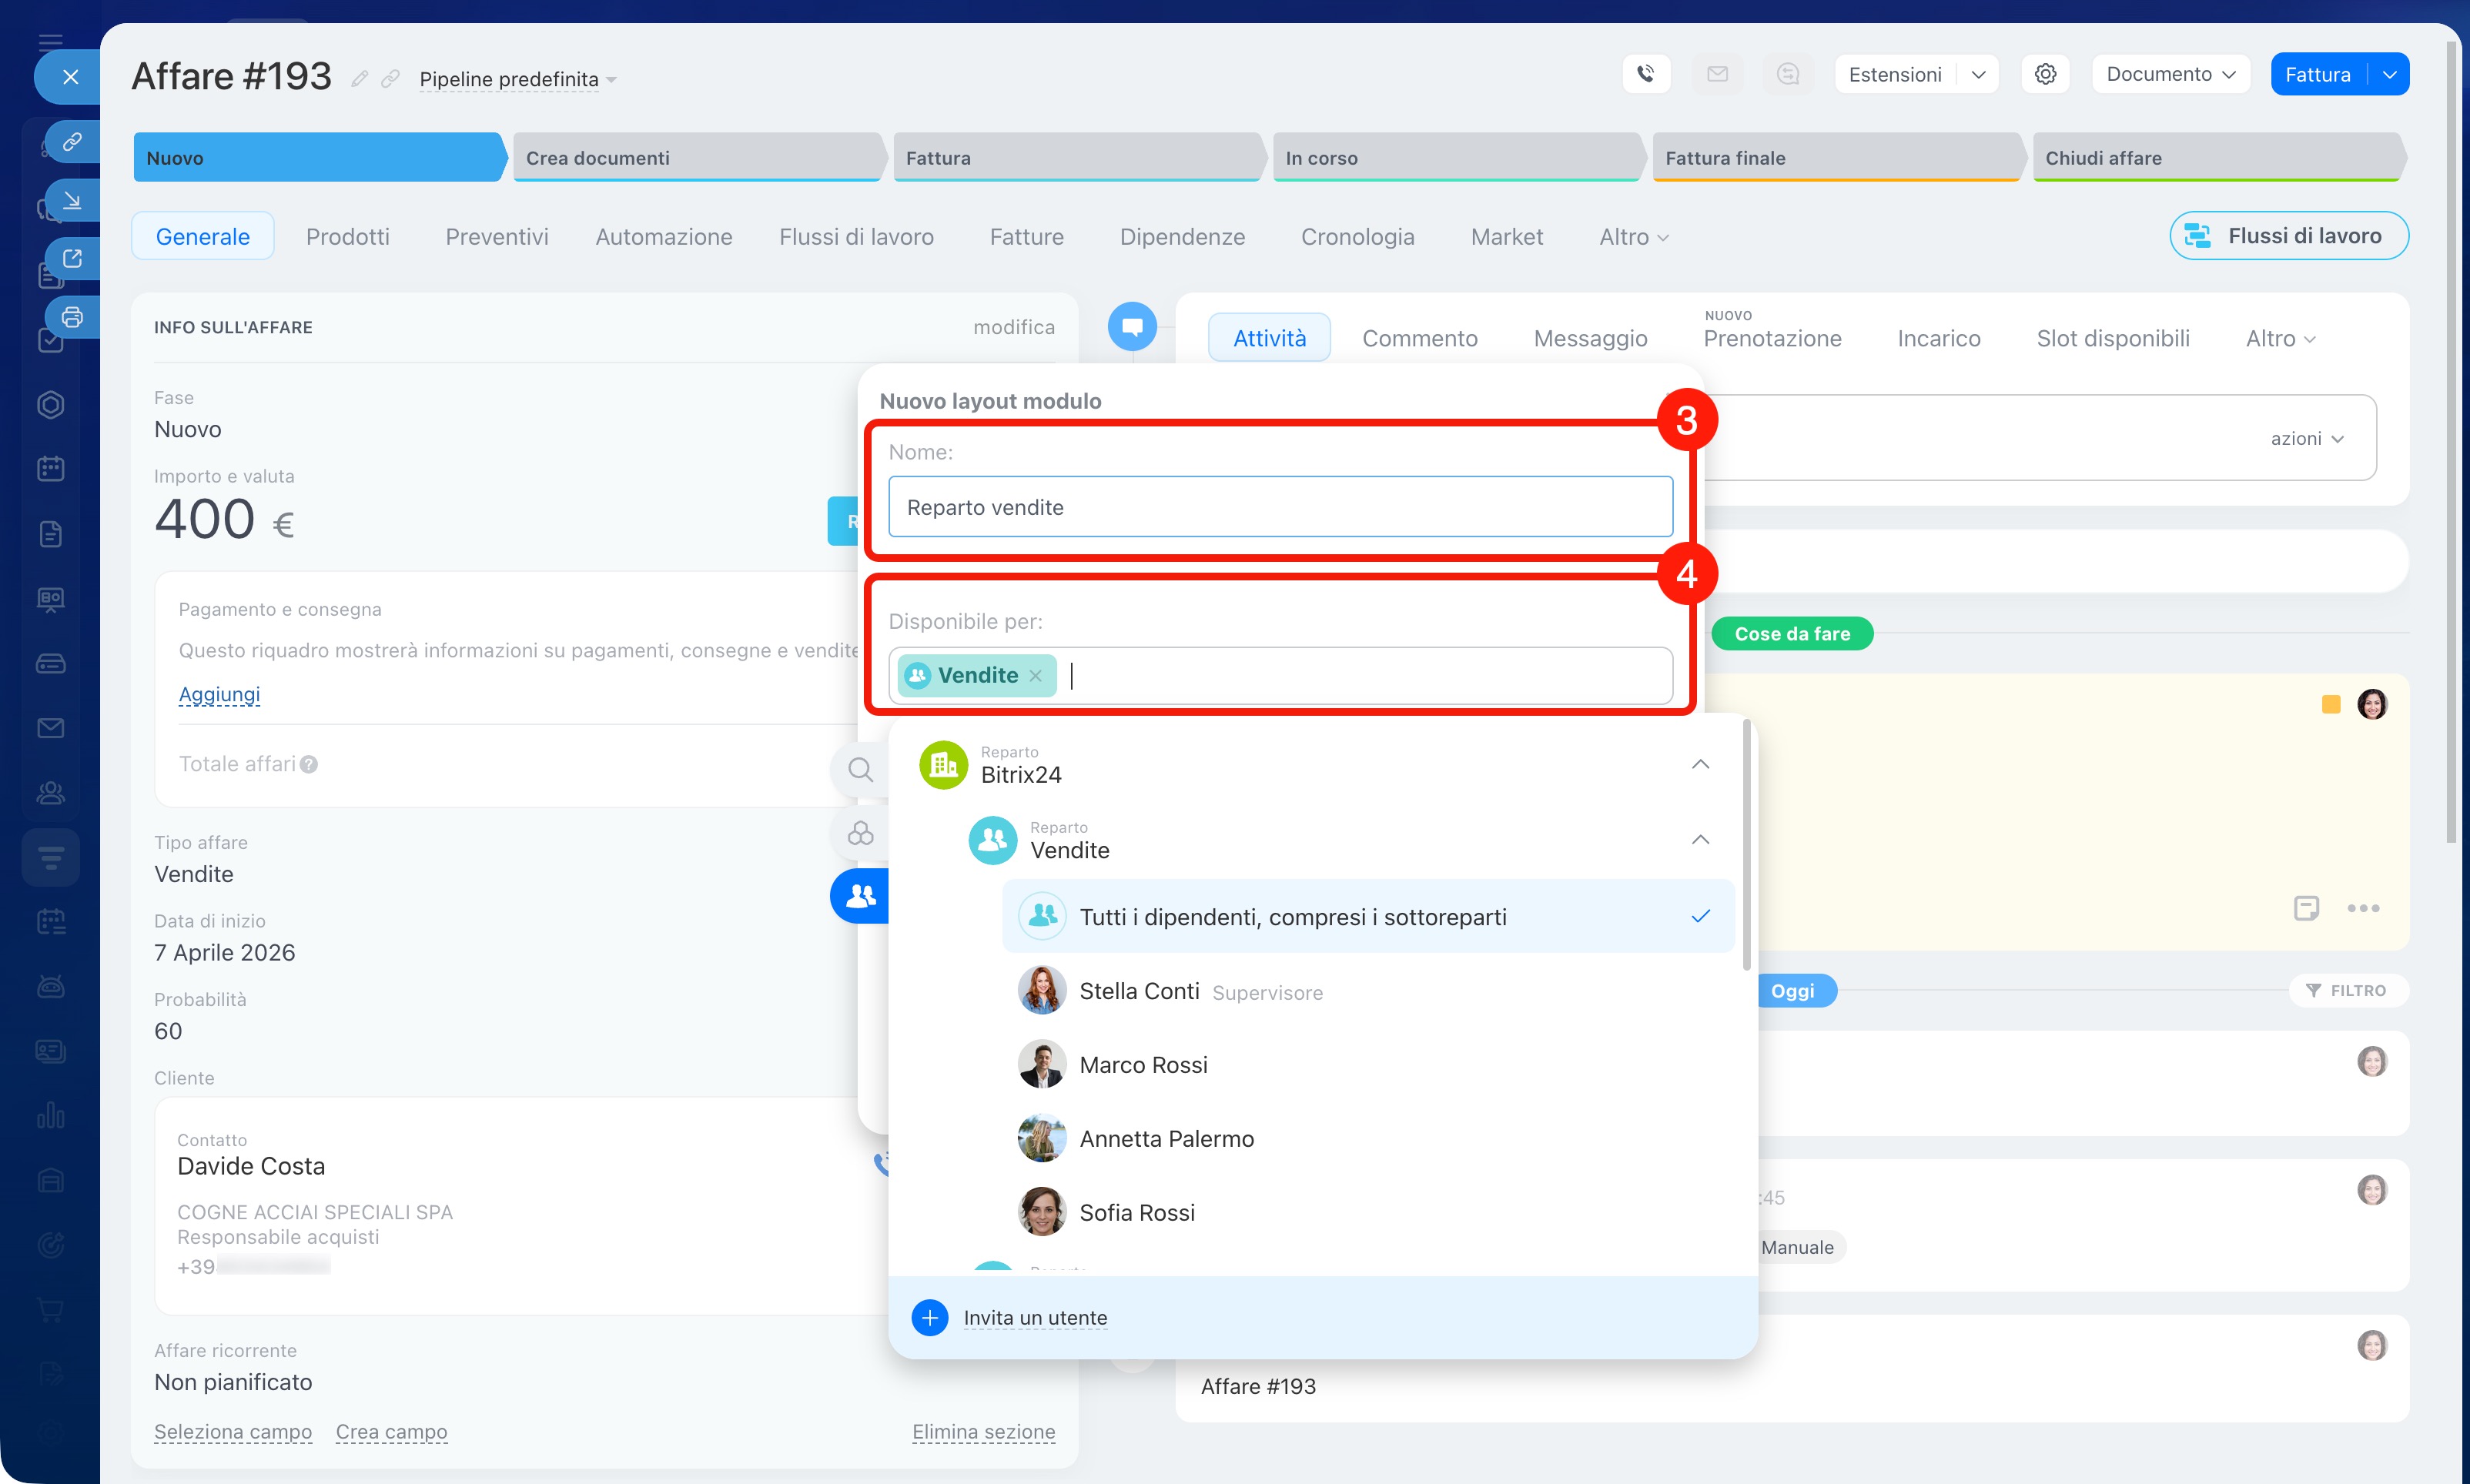Screen dimensions: 2470x1484
Task: Open the settings gear icon
Action: pos(2045,74)
